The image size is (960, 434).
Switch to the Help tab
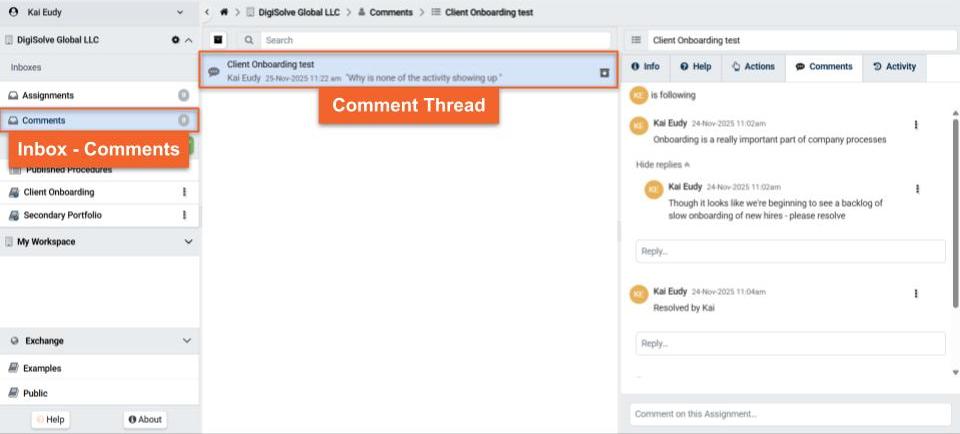click(x=696, y=67)
